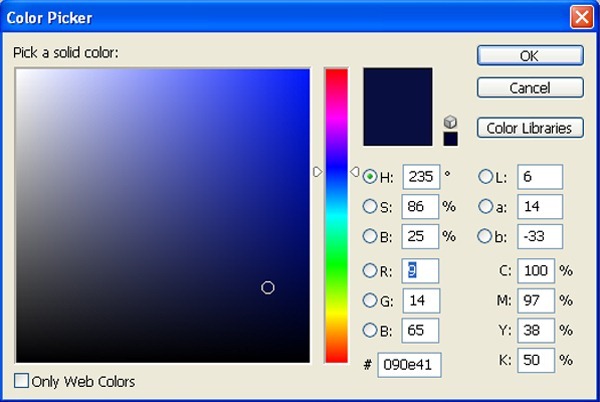Viewport: 600px width, 402px height.
Task: Click the Cancel button
Action: [x=530, y=88]
